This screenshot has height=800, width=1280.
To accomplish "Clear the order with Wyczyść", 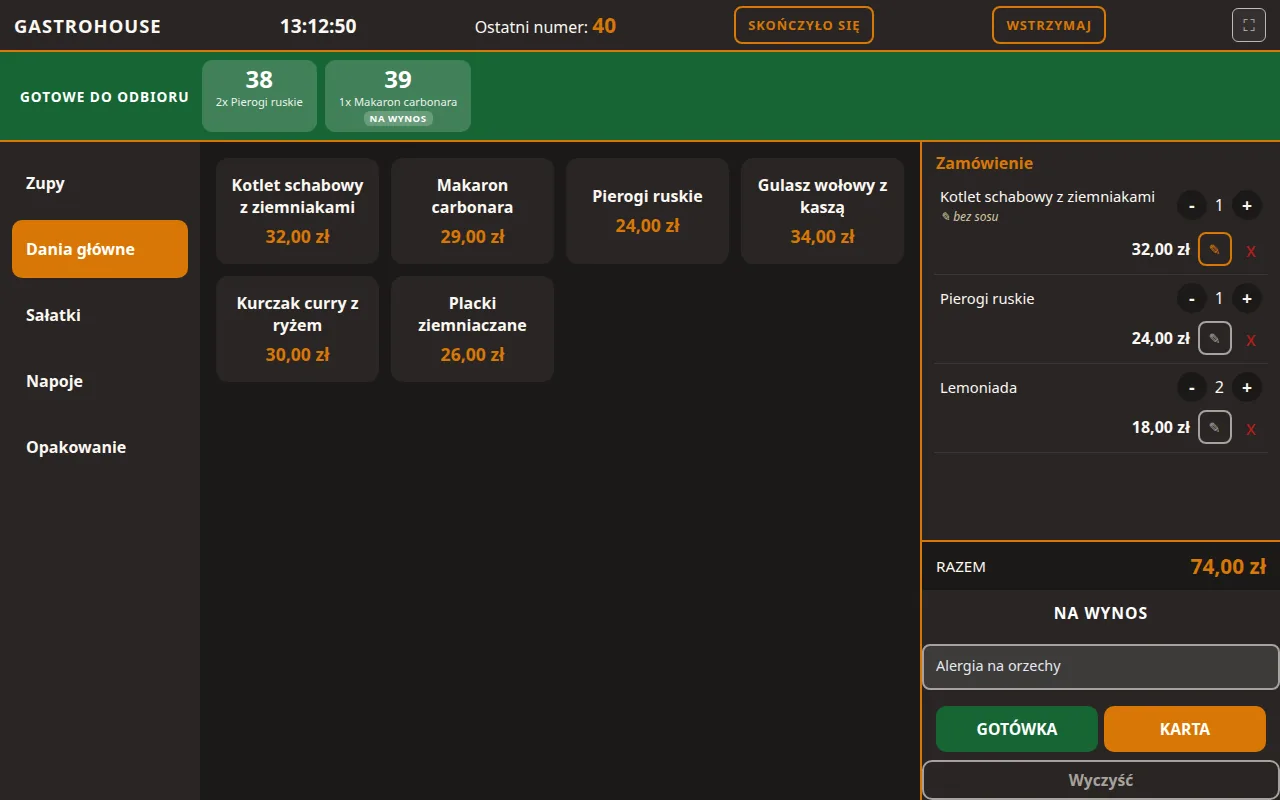I will point(1101,780).
